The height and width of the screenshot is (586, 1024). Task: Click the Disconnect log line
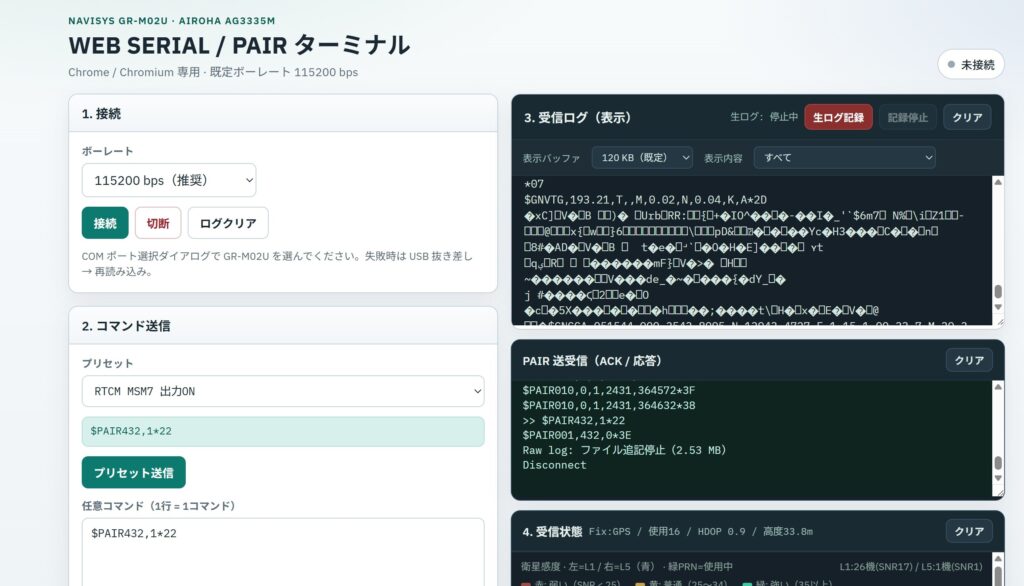click(x=554, y=465)
